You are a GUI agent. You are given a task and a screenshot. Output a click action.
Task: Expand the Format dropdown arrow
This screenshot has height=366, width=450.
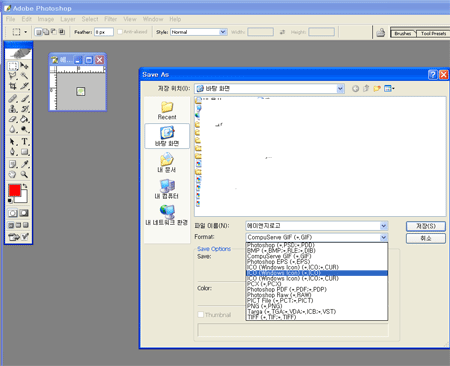click(x=384, y=237)
